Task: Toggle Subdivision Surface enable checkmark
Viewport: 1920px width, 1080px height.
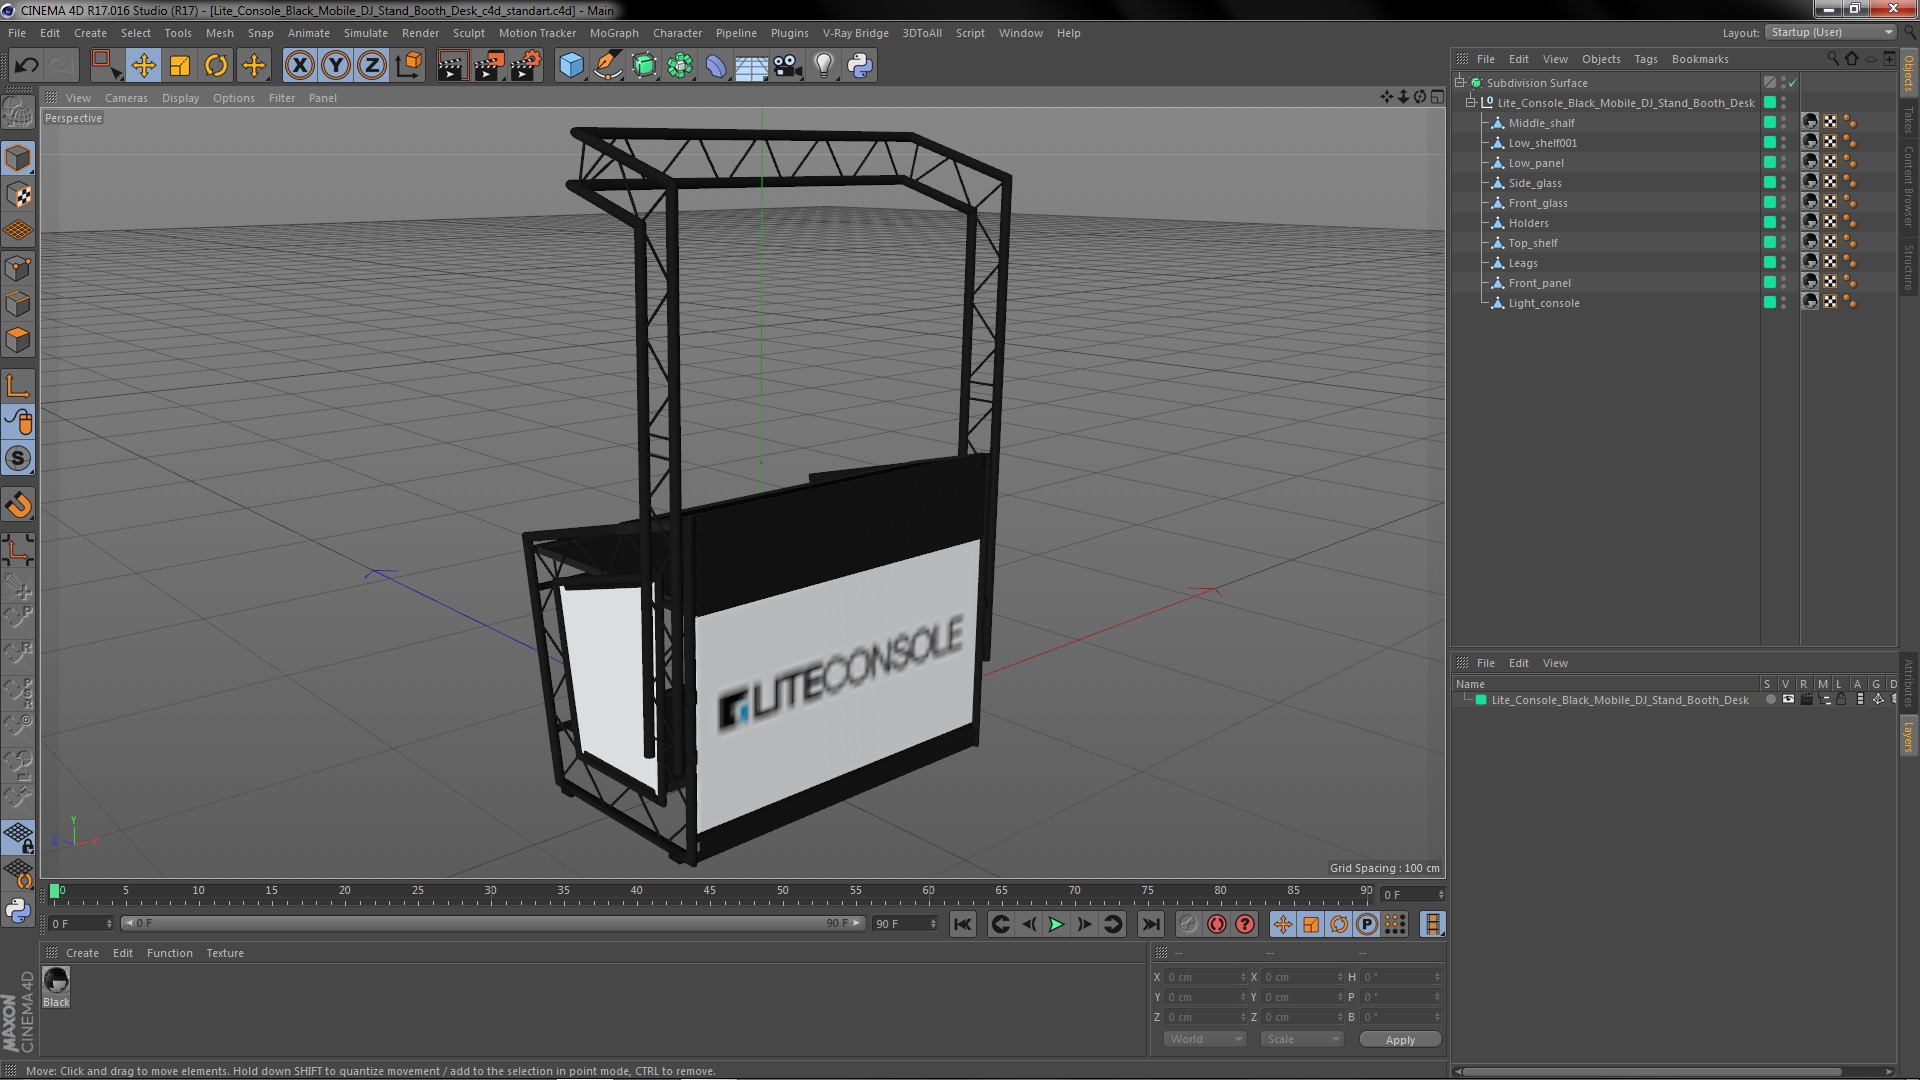Action: (x=1792, y=83)
